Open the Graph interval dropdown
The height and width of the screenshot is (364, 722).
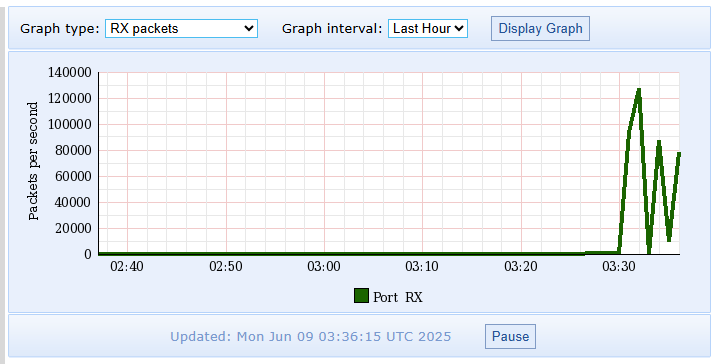point(428,29)
